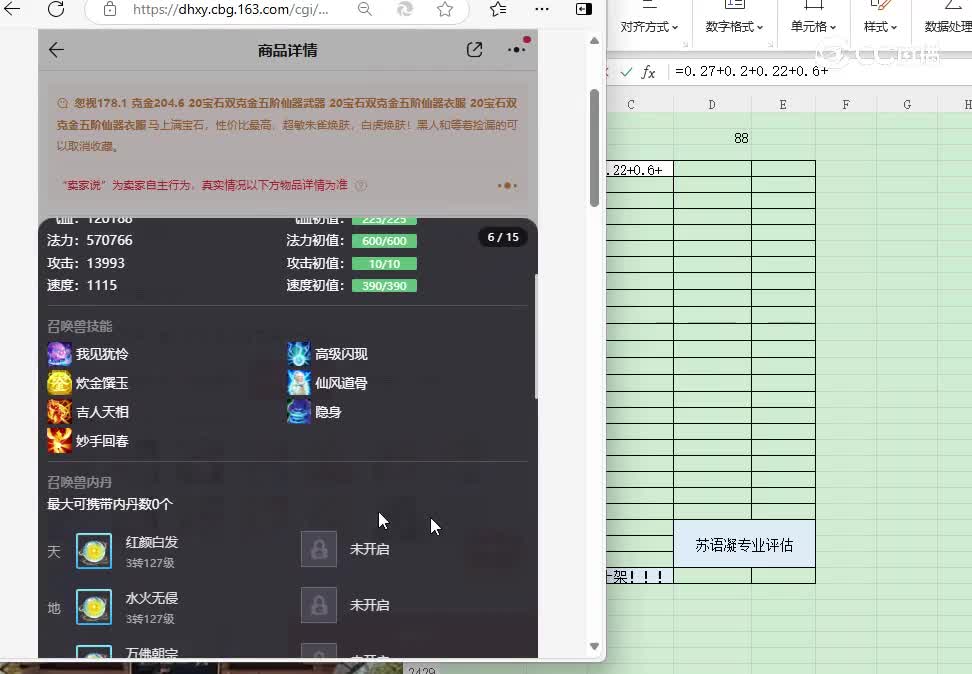The width and height of the screenshot is (972, 674).
Task: Select column E header
Action: tap(783, 105)
